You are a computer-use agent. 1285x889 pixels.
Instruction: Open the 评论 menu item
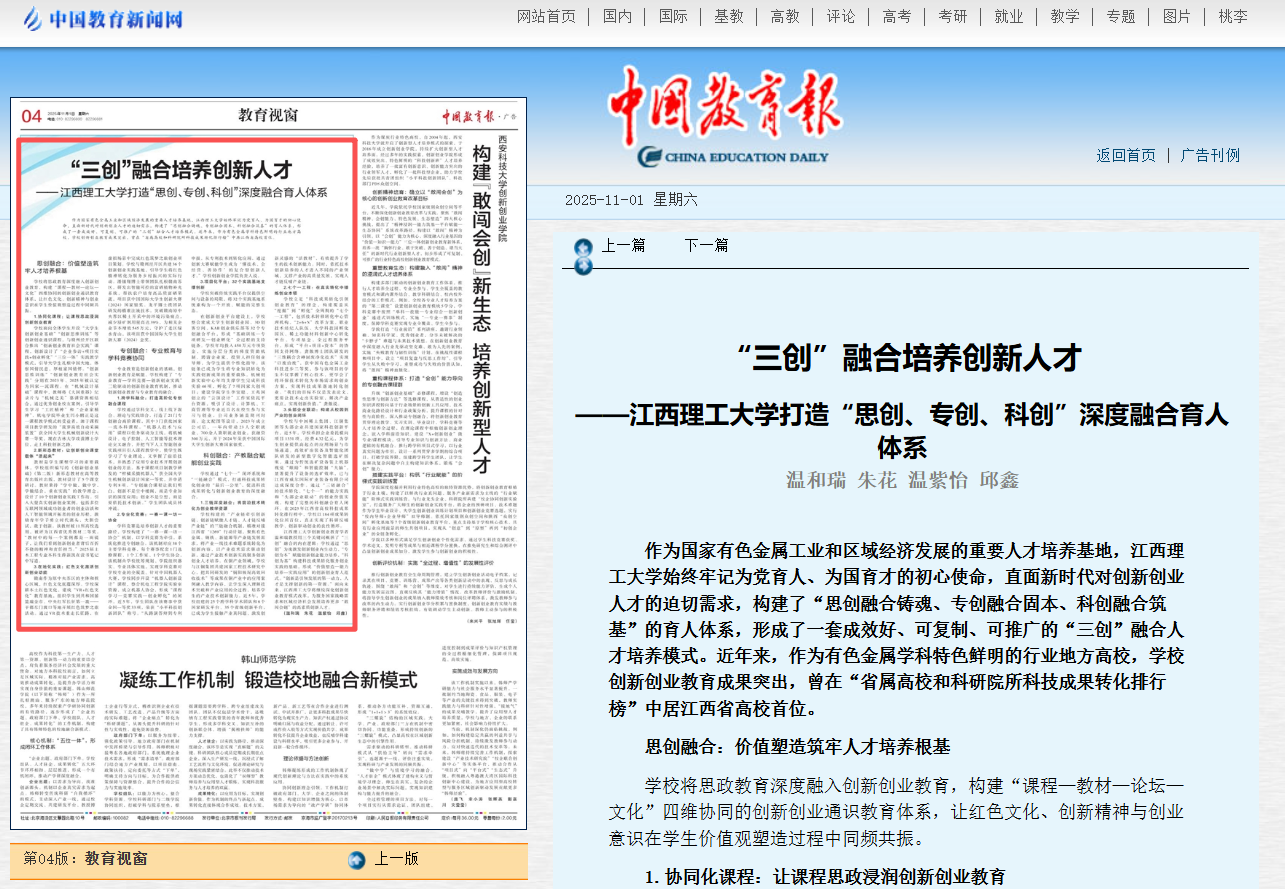pos(841,16)
